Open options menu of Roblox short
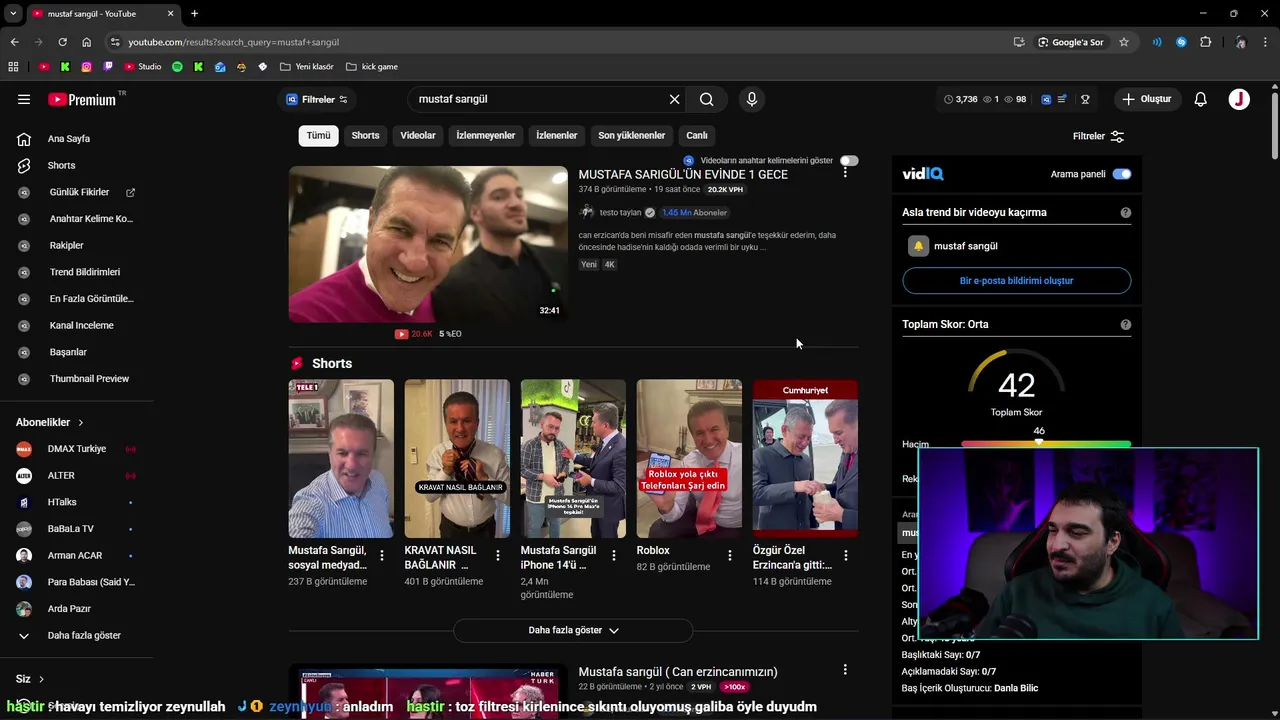Viewport: 1280px width, 720px height. coord(730,555)
